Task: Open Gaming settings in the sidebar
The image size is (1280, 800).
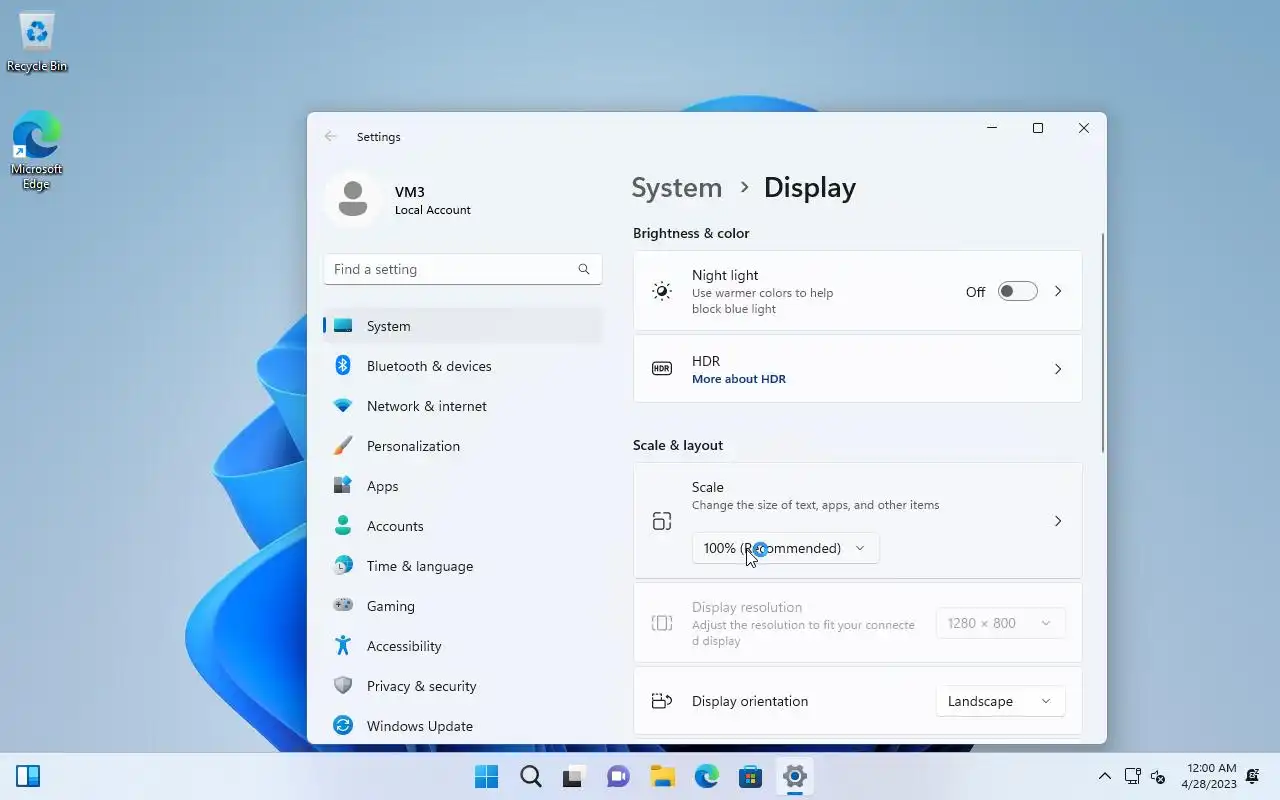Action: click(463, 606)
